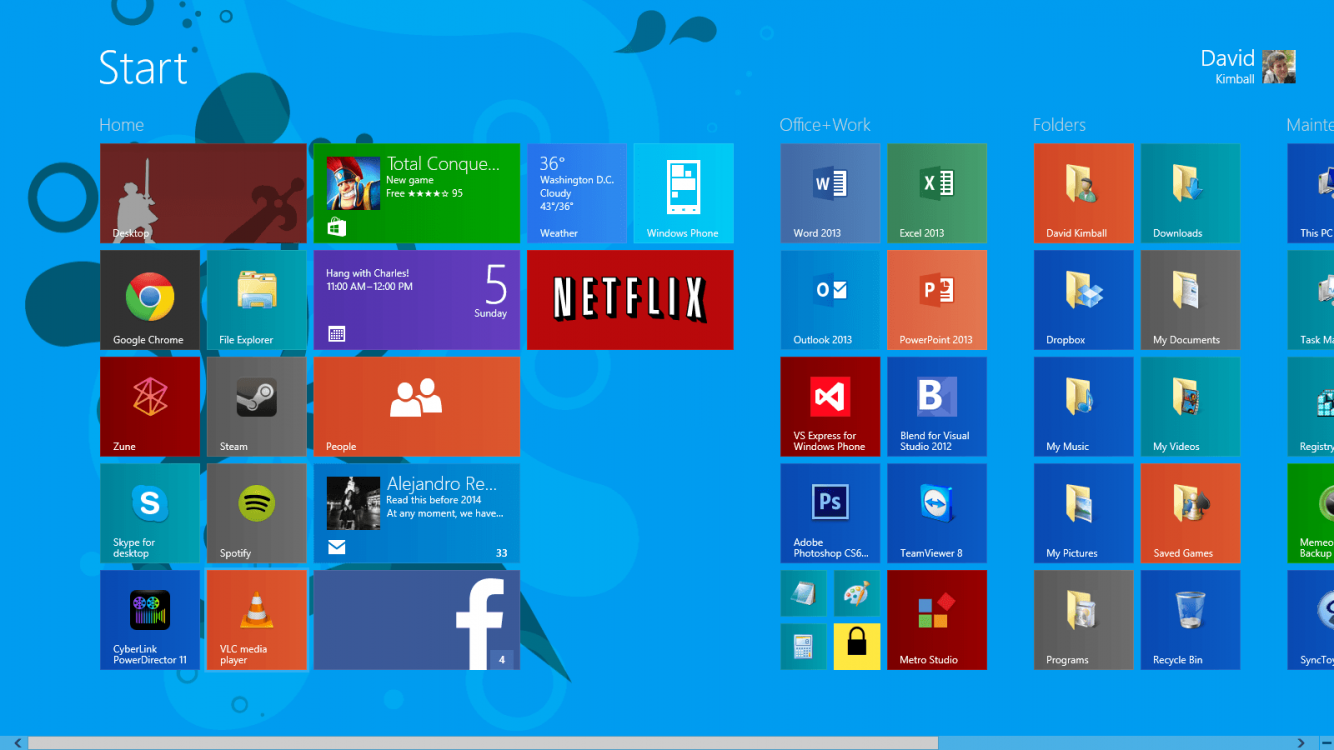Open the Zune tile
Screen dimensions: 1334x750
point(150,407)
